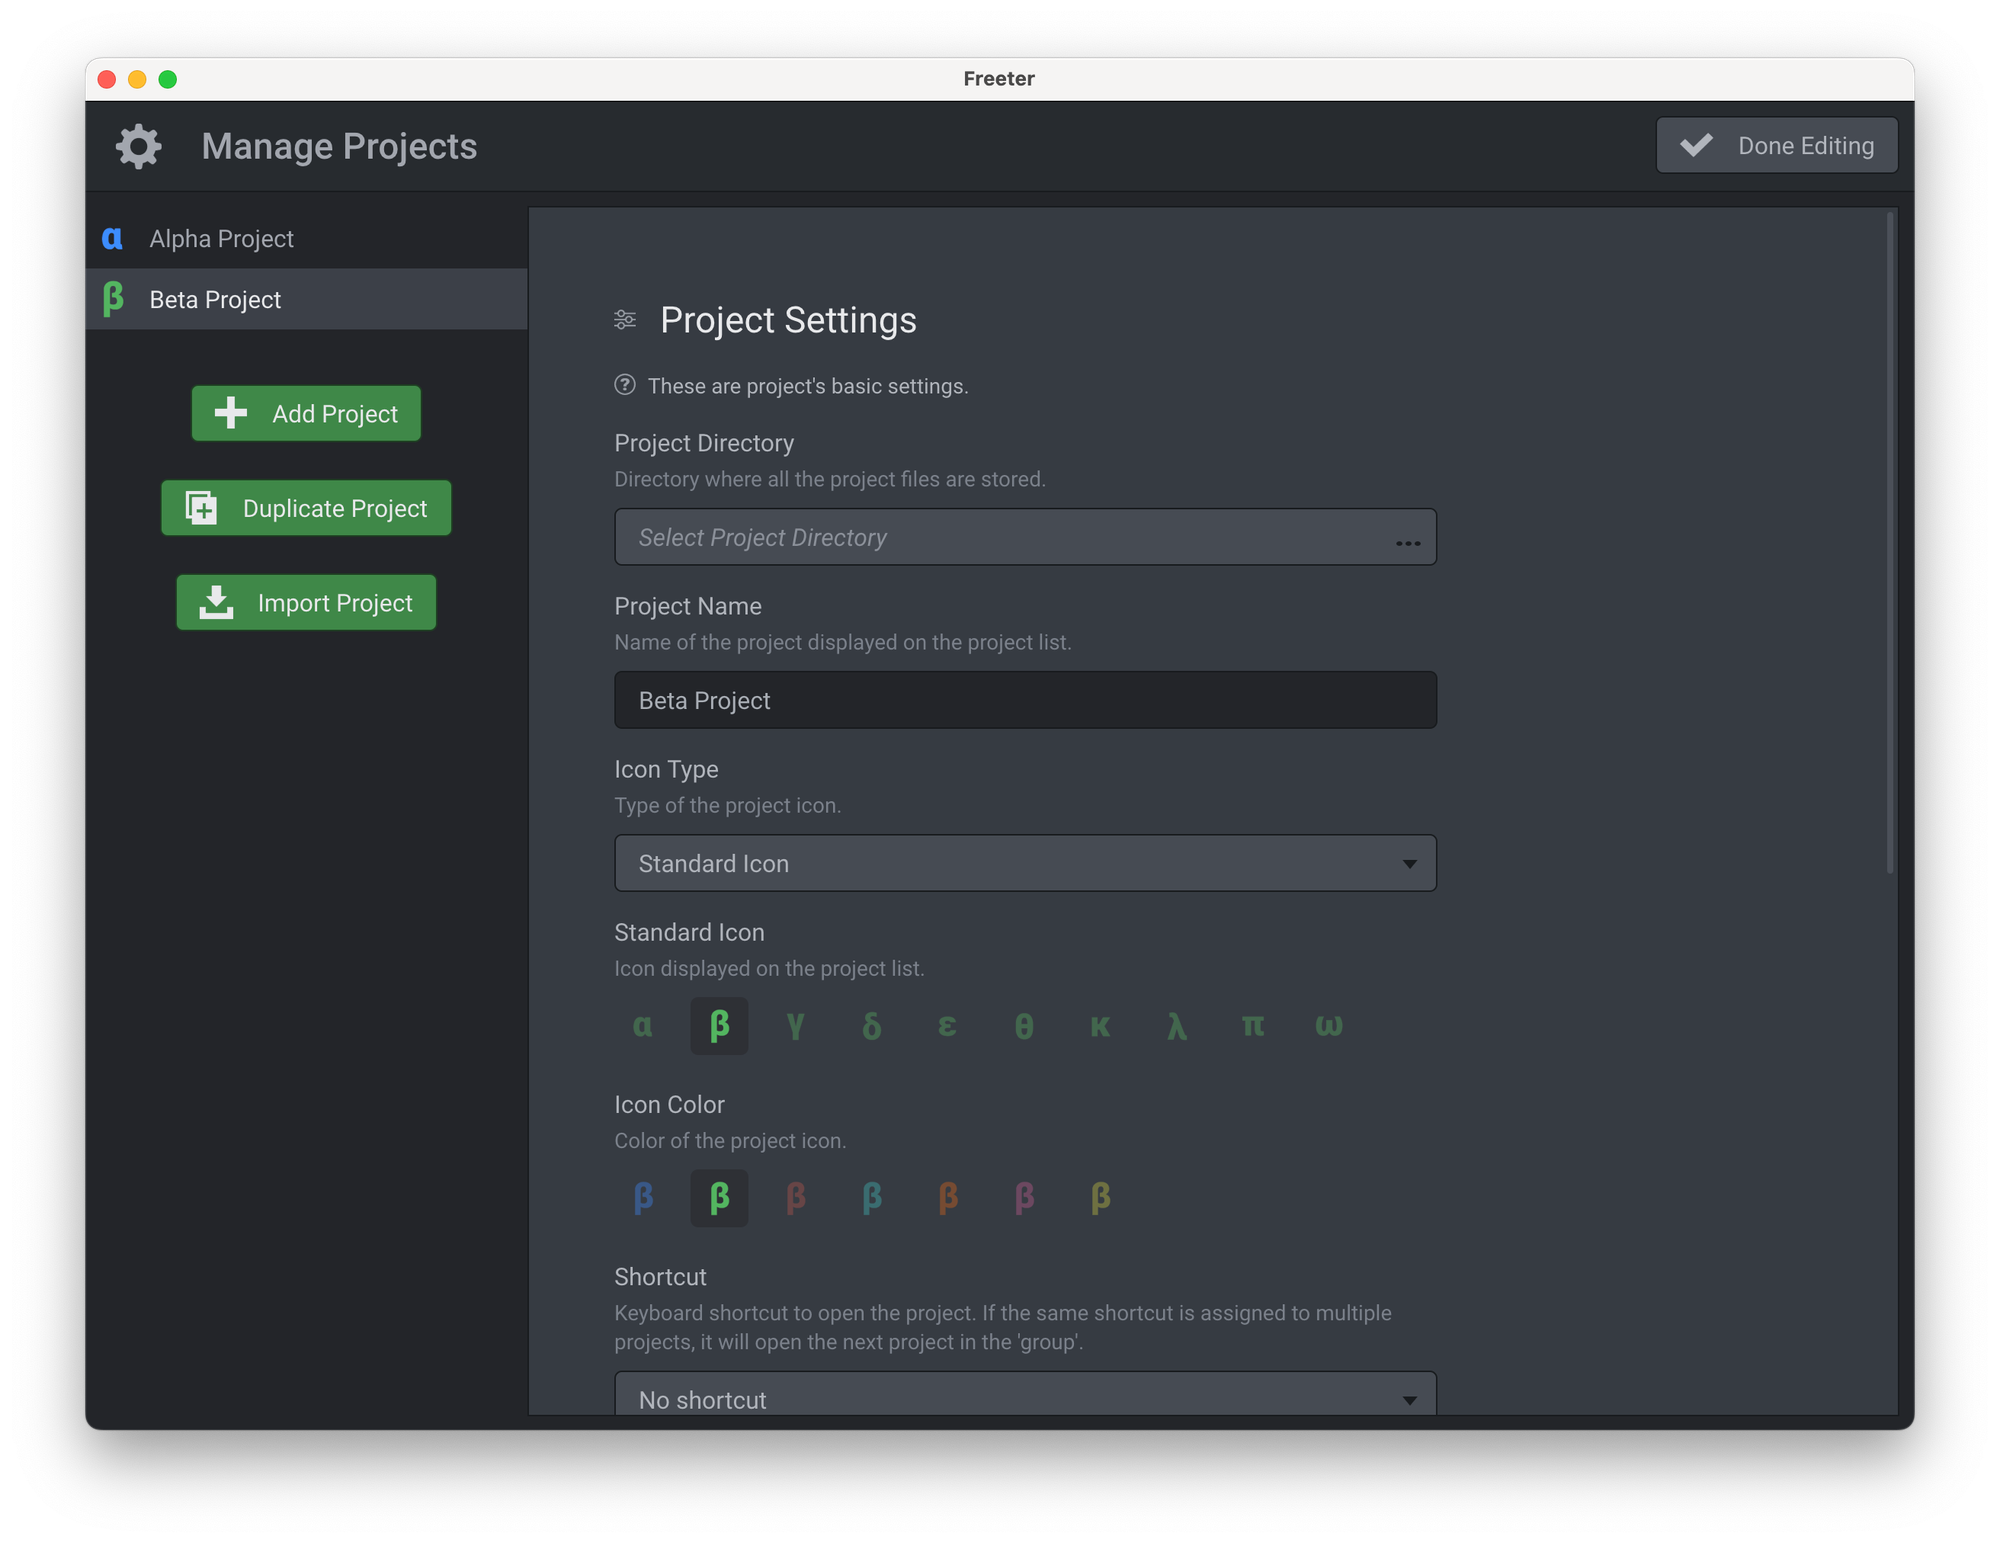Click the Project Name text field
The image size is (2000, 1543).
1025,700
